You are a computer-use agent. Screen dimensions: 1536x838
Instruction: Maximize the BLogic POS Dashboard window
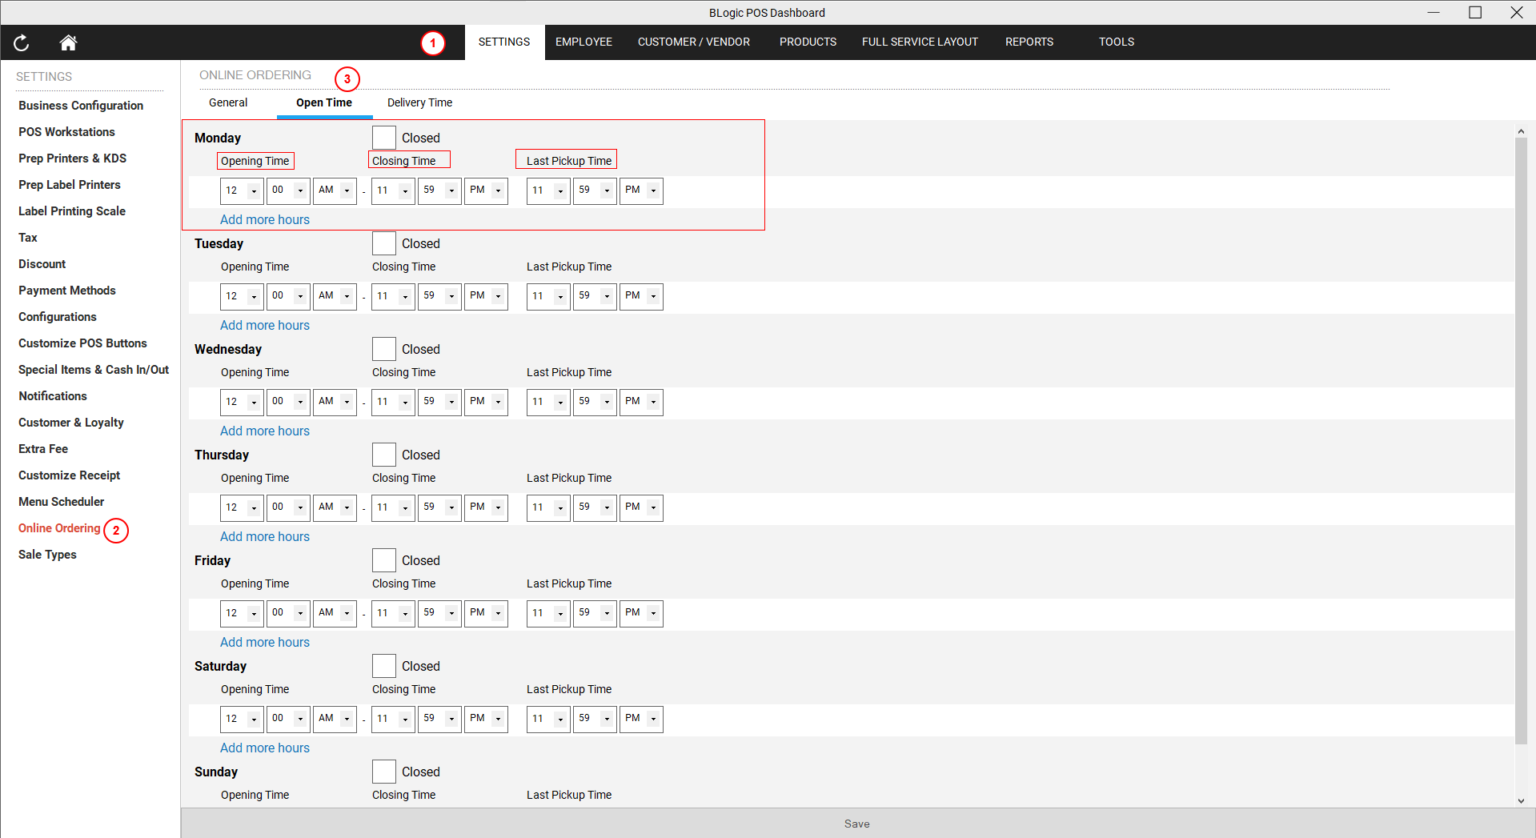[1475, 12]
